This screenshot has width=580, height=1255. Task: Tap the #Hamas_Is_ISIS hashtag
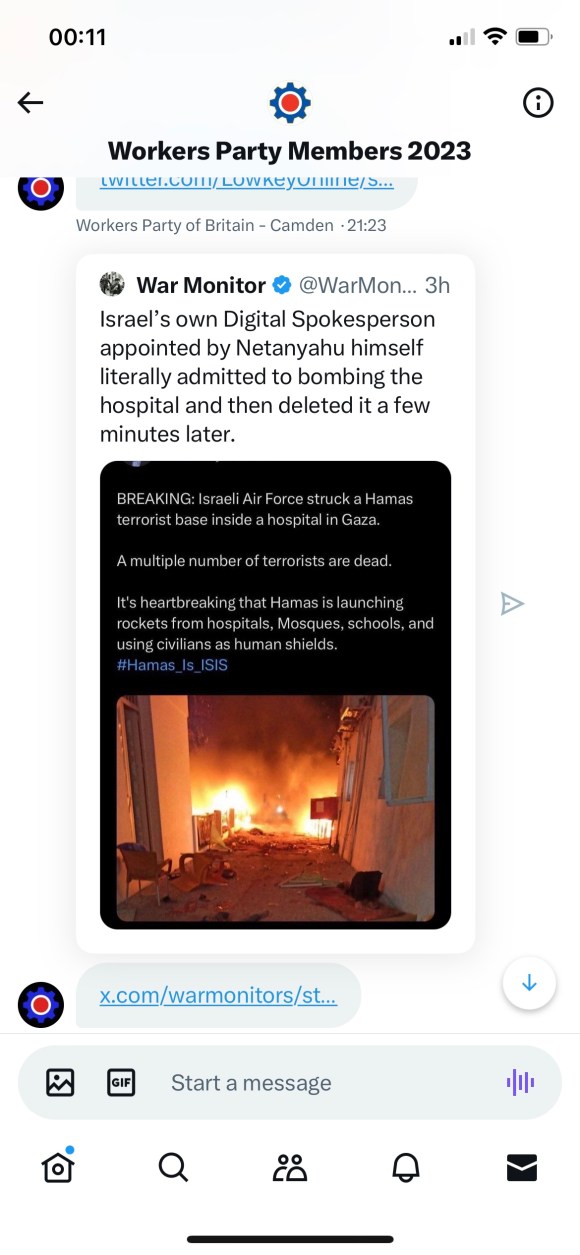click(172, 664)
